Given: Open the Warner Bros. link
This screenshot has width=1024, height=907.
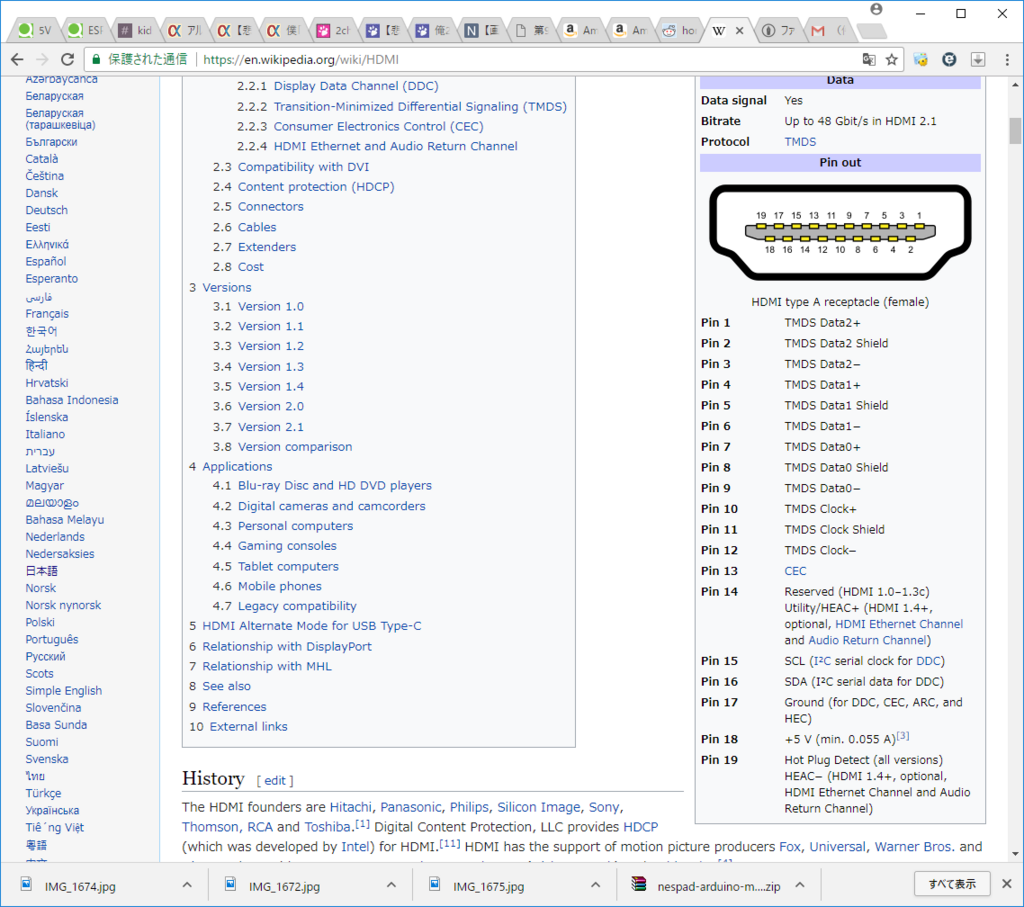Looking at the screenshot, I should click(x=913, y=846).
